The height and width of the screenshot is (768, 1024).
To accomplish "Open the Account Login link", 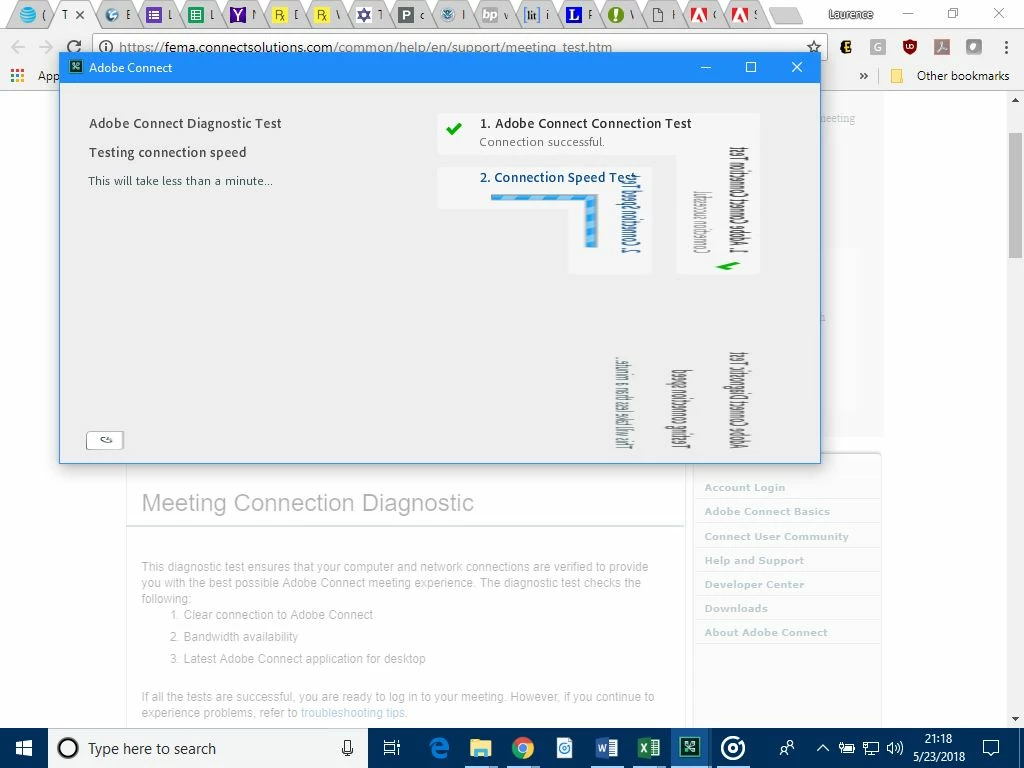I will tap(745, 488).
